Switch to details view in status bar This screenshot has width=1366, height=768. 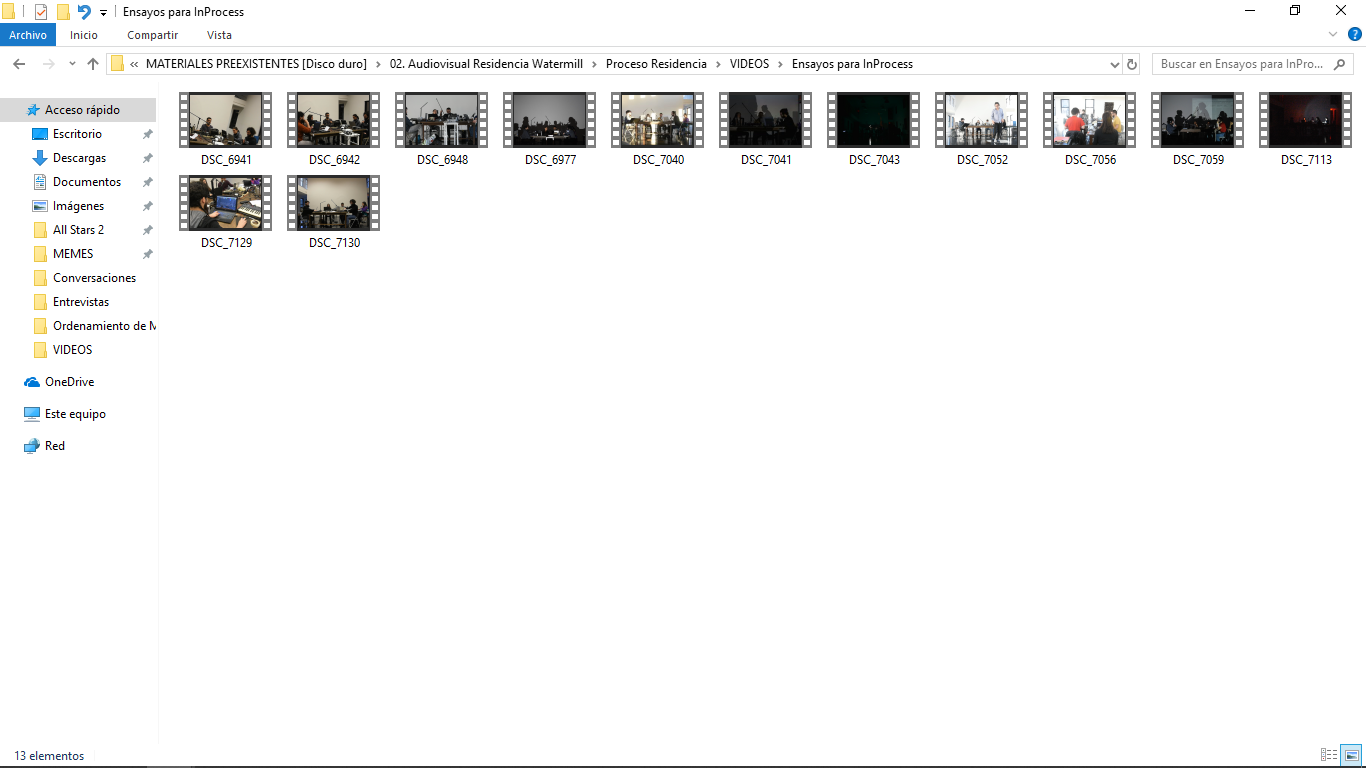[x=1329, y=755]
